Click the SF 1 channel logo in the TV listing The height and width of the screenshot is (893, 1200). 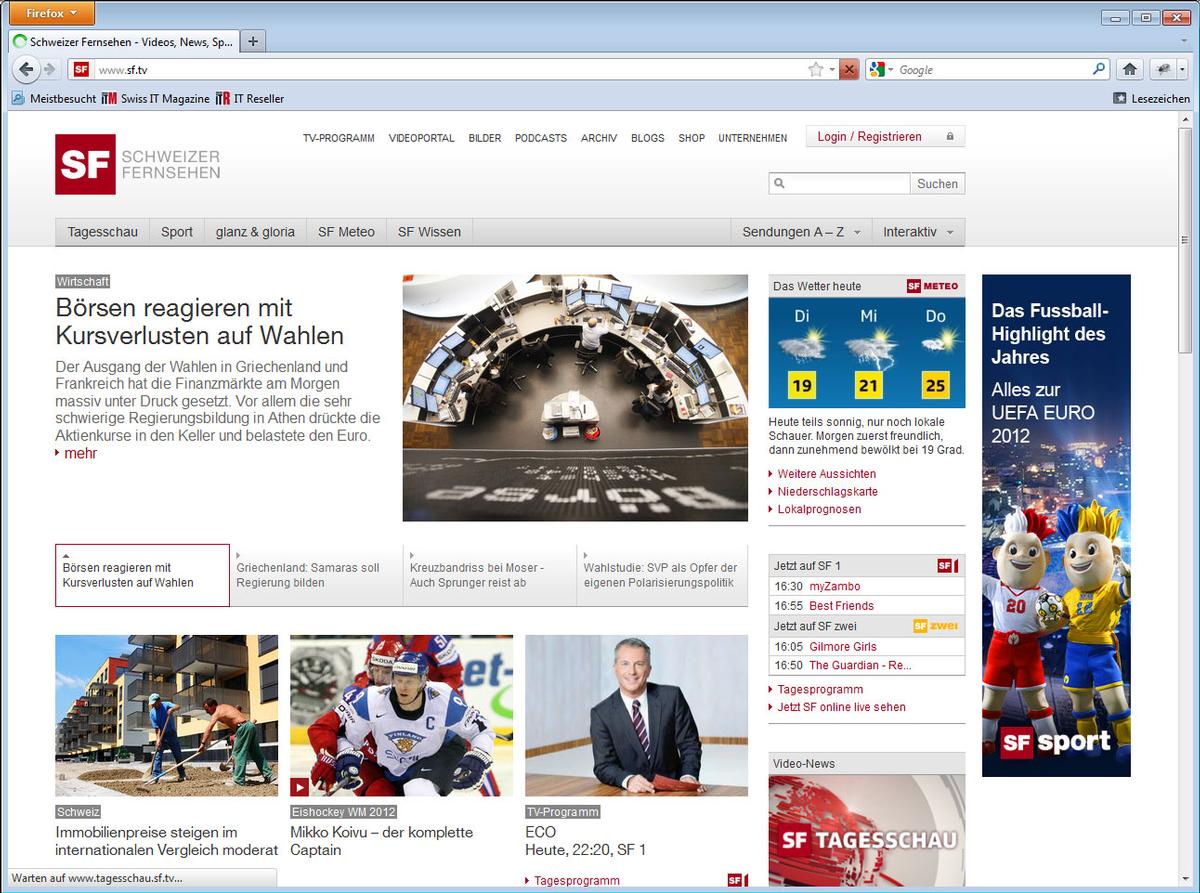(x=947, y=566)
